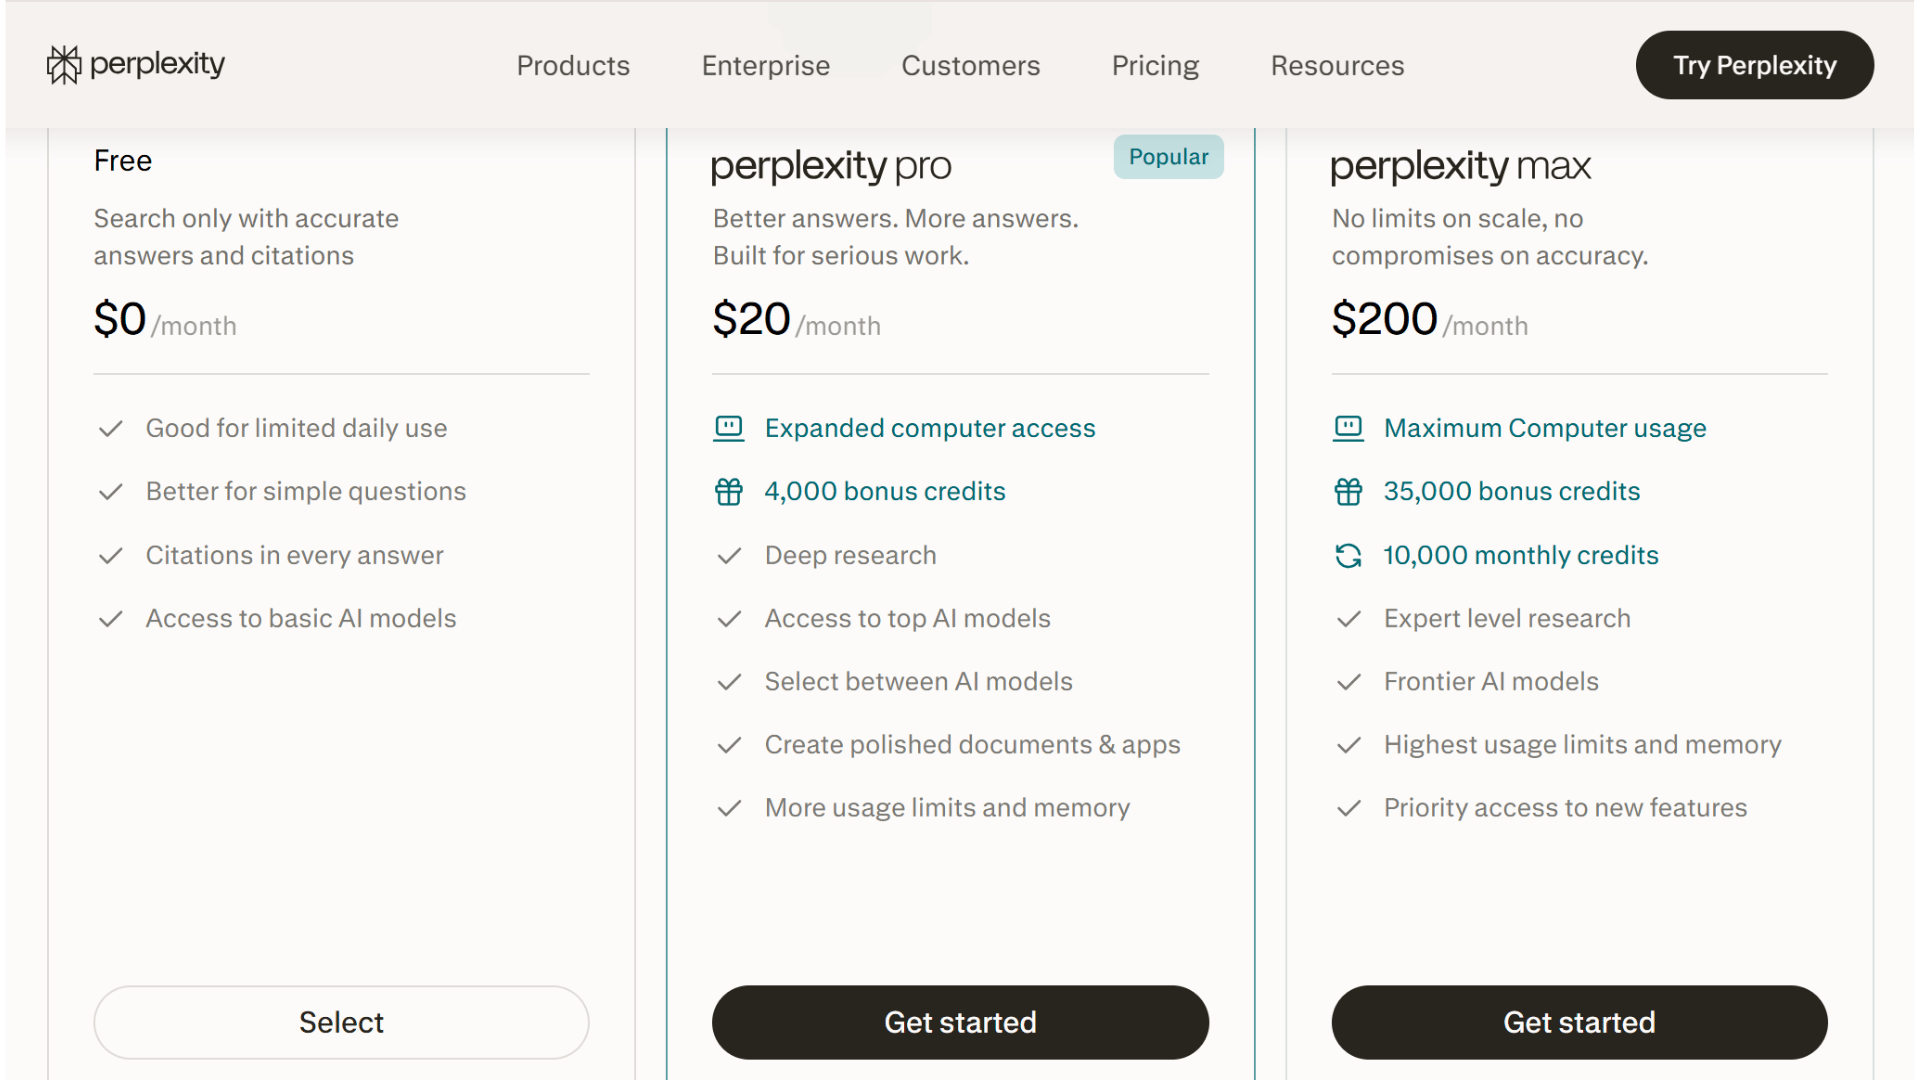Viewport: 1920px width, 1080px height.
Task: Get started with Perplexity Pro
Action: tap(960, 1022)
